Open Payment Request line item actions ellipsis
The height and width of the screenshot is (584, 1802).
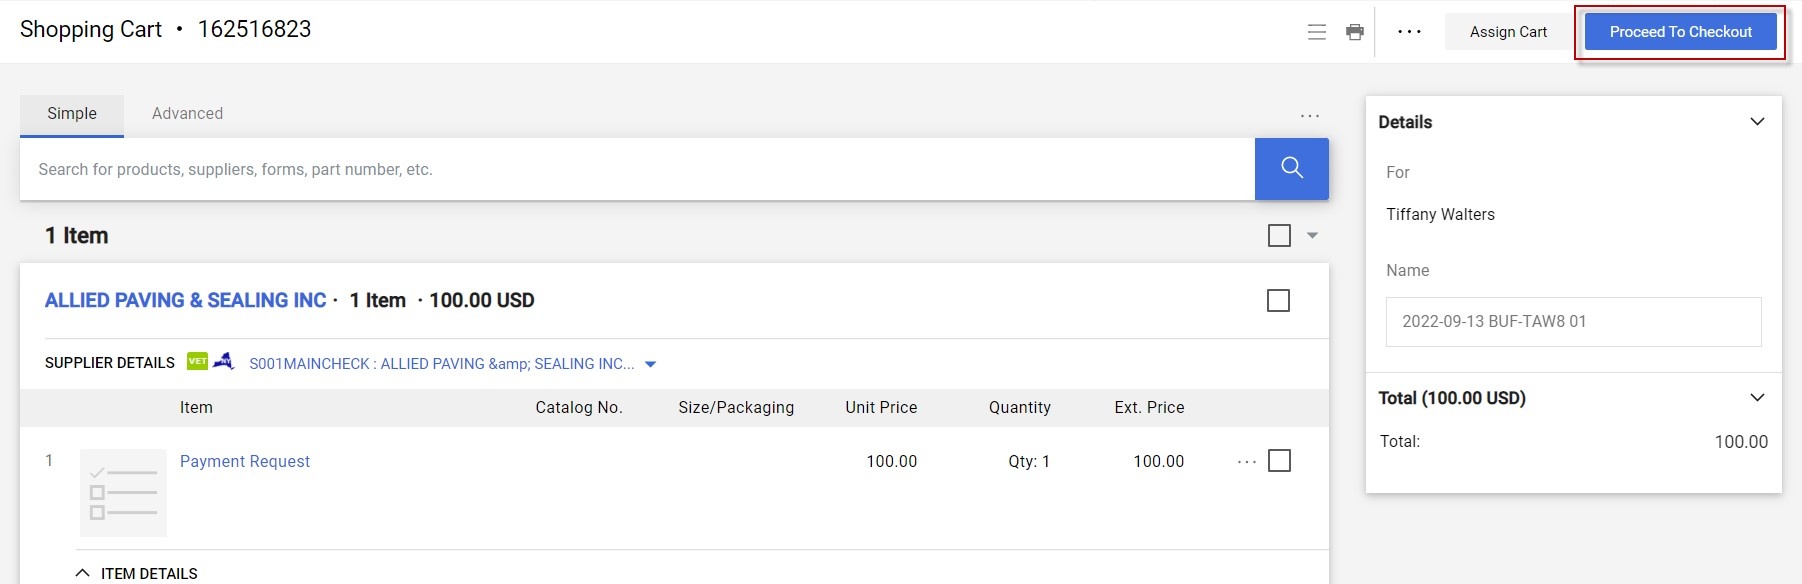click(x=1246, y=462)
